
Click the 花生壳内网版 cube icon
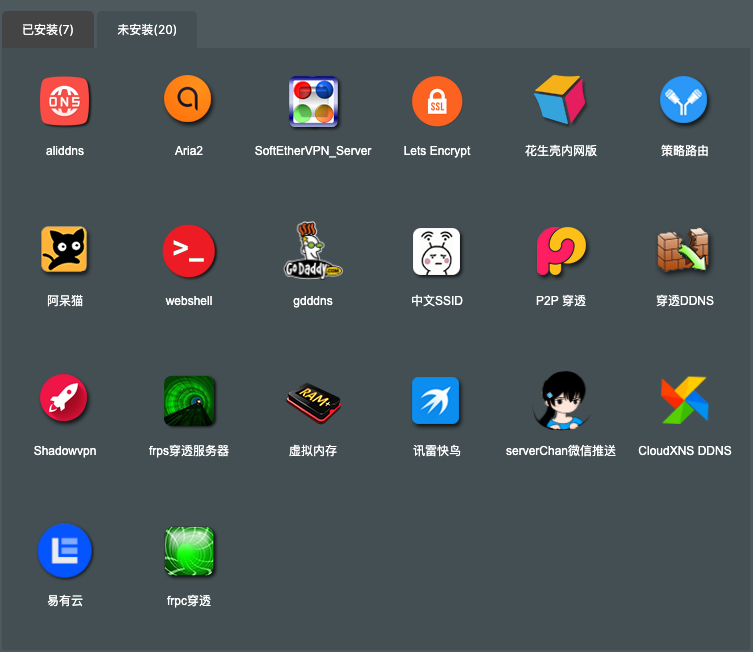pos(560,99)
